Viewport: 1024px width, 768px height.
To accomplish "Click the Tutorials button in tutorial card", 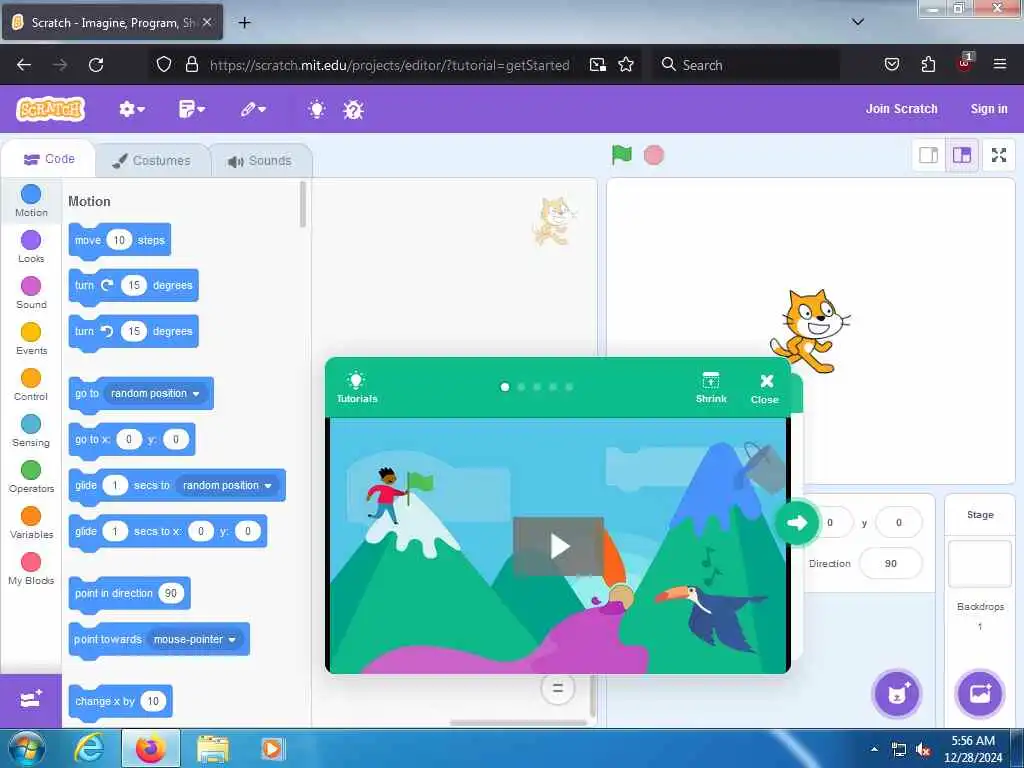I will click(357, 387).
